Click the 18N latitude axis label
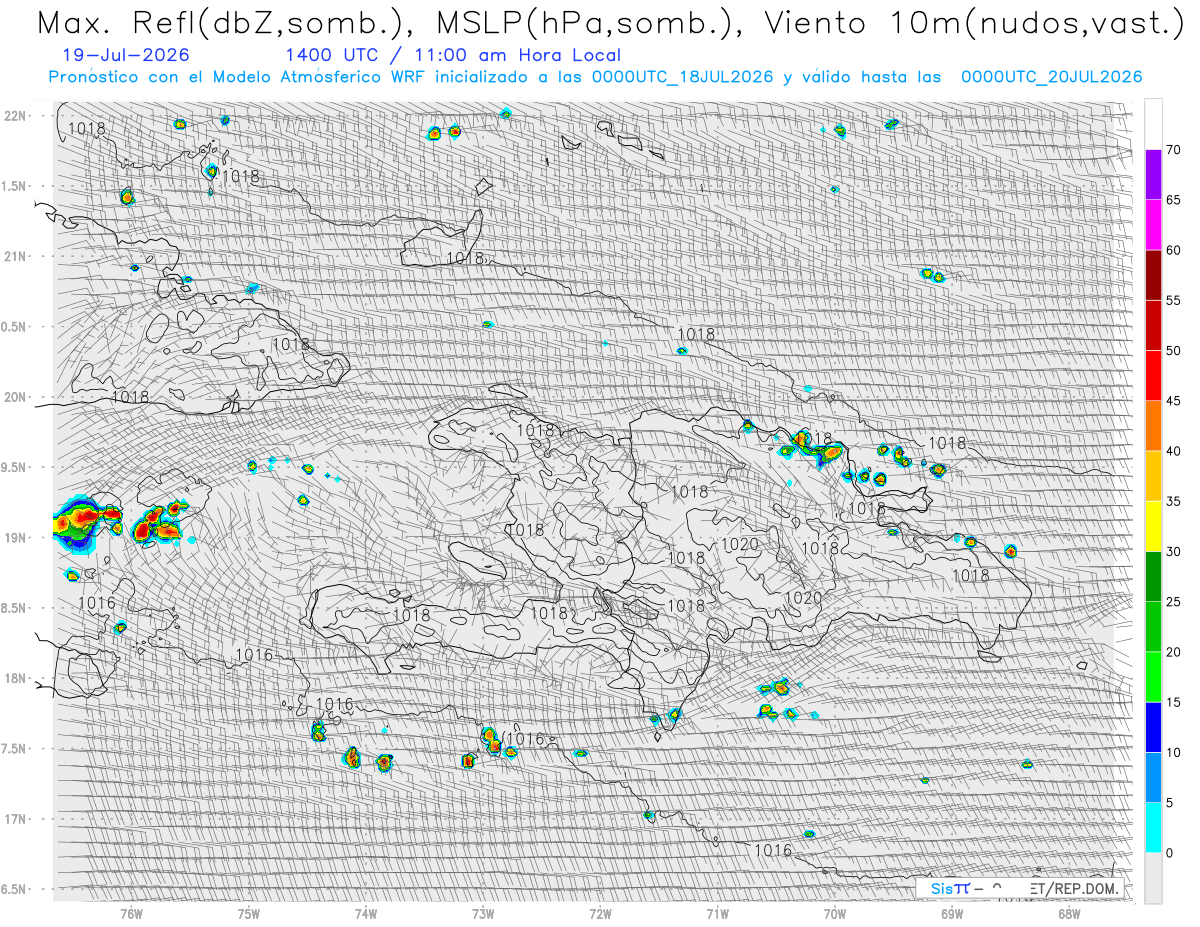Viewport: 1200px width, 927px height. click(17, 678)
